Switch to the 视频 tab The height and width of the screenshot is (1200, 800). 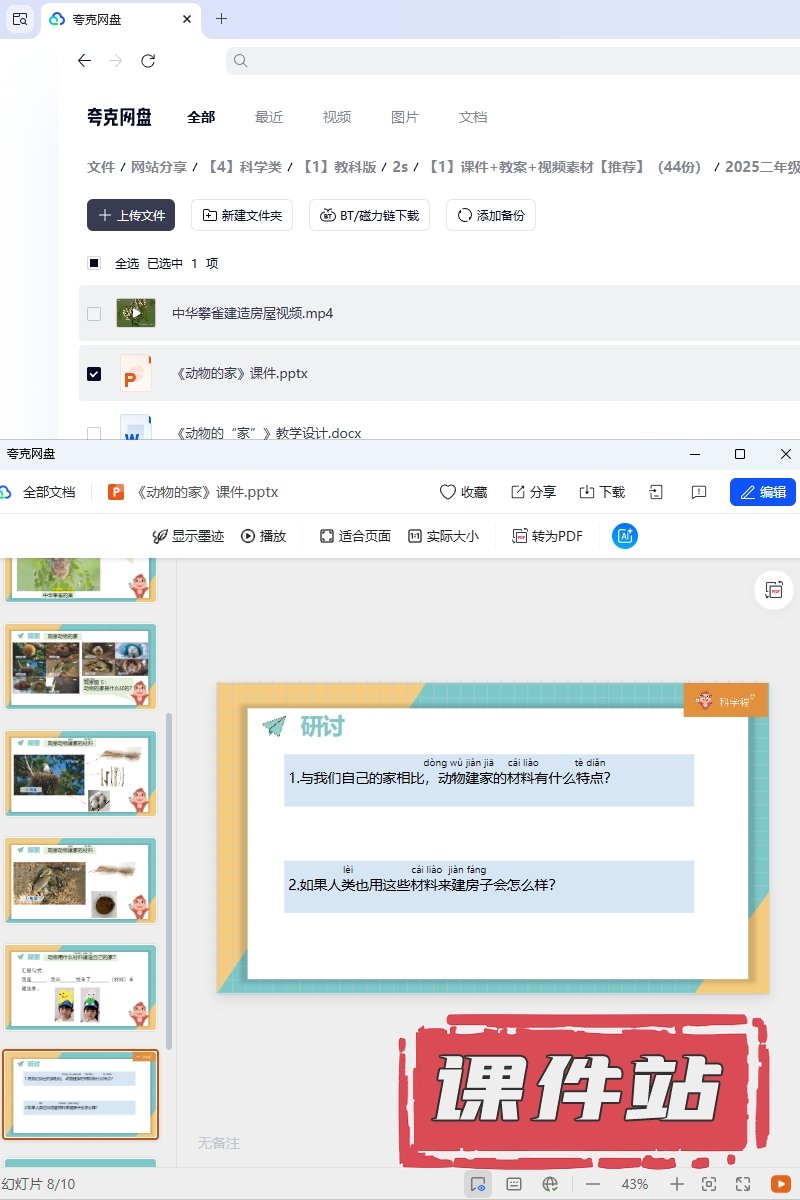point(337,117)
